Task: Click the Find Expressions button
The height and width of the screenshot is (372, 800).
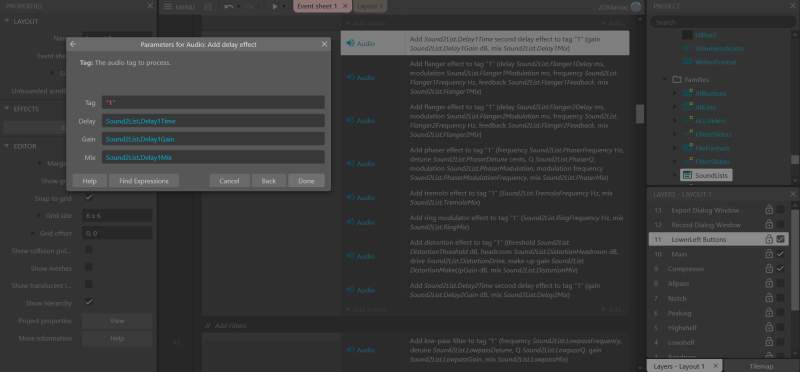Action: [144, 181]
